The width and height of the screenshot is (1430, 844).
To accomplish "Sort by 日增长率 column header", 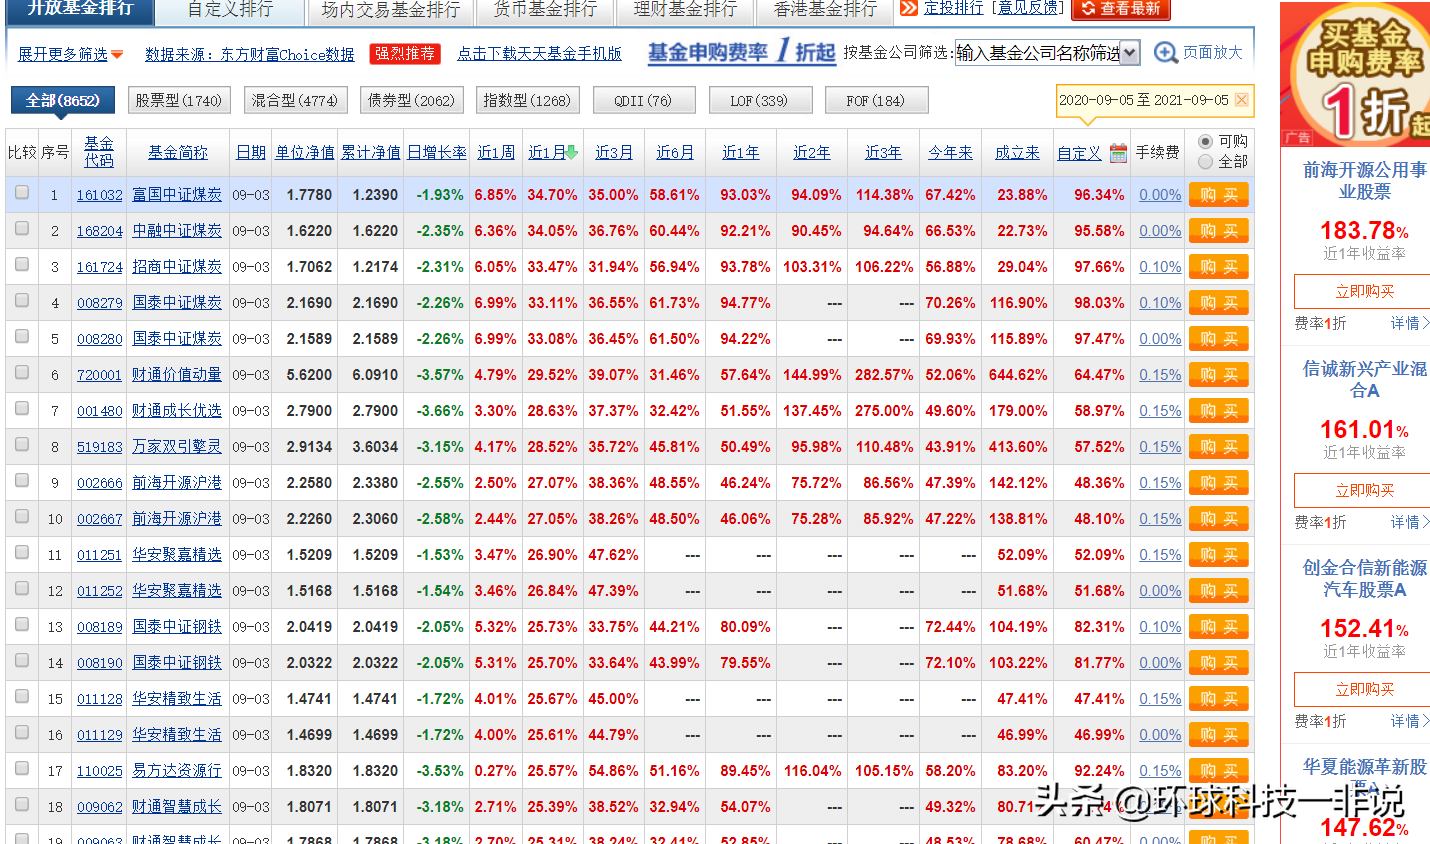I will 437,152.
